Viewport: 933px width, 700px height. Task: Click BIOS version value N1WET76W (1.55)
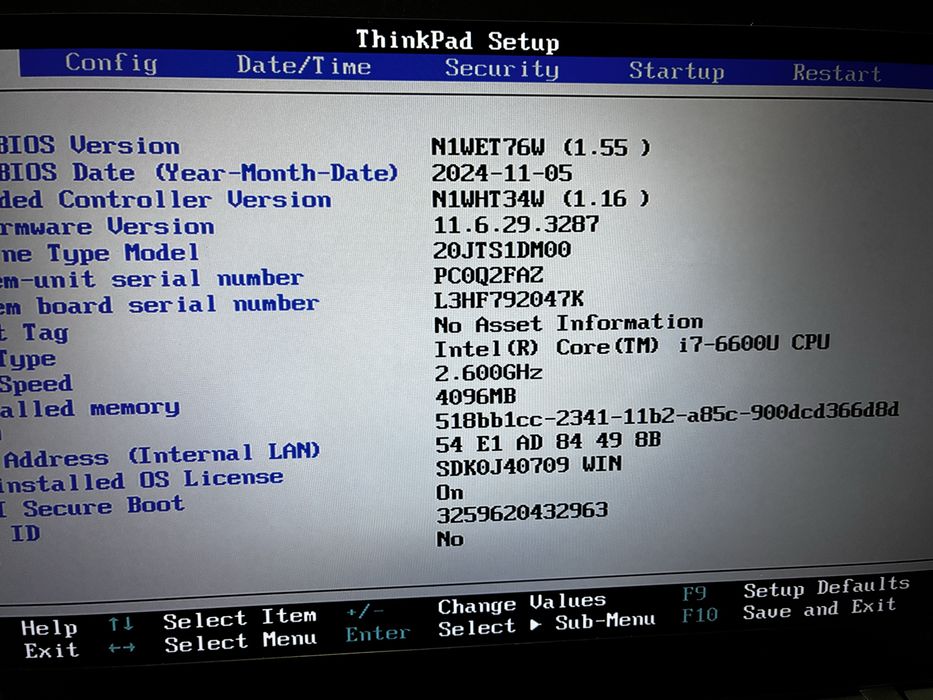tap(540, 147)
